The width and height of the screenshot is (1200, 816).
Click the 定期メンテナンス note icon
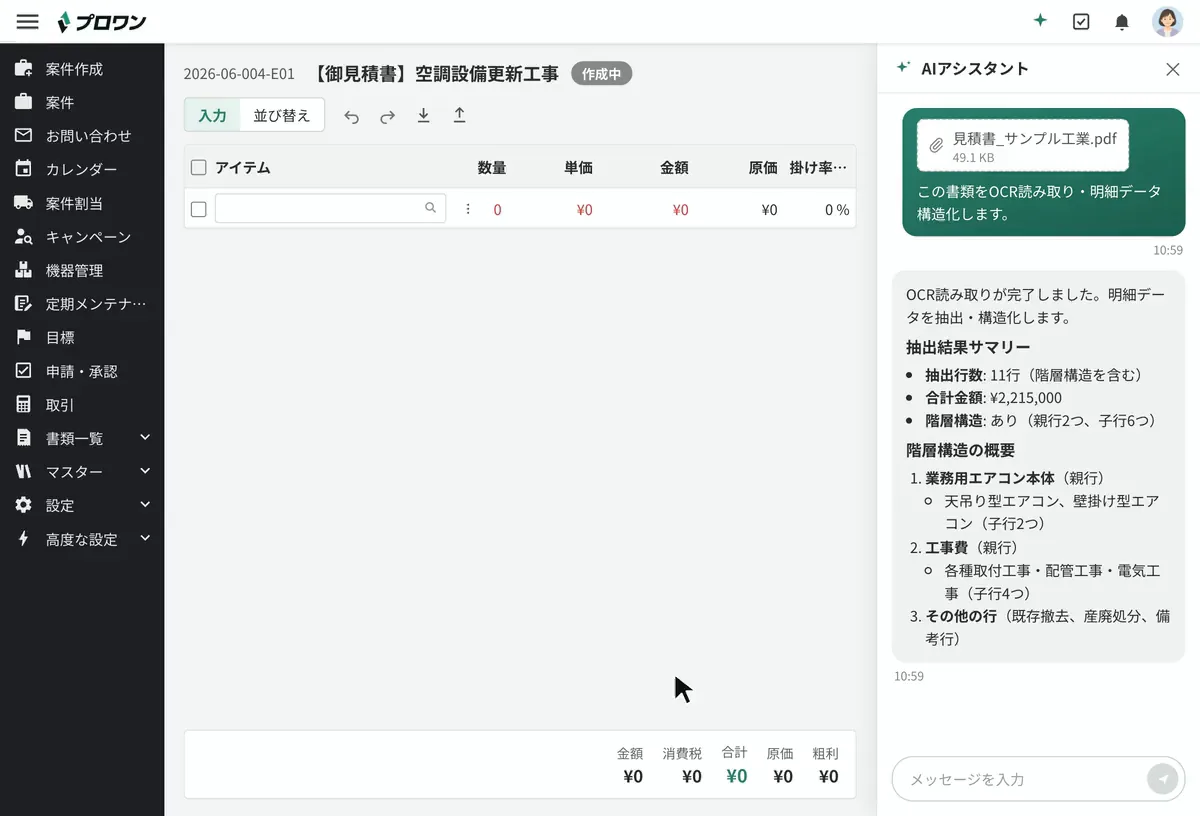click(x=24, y=304)
